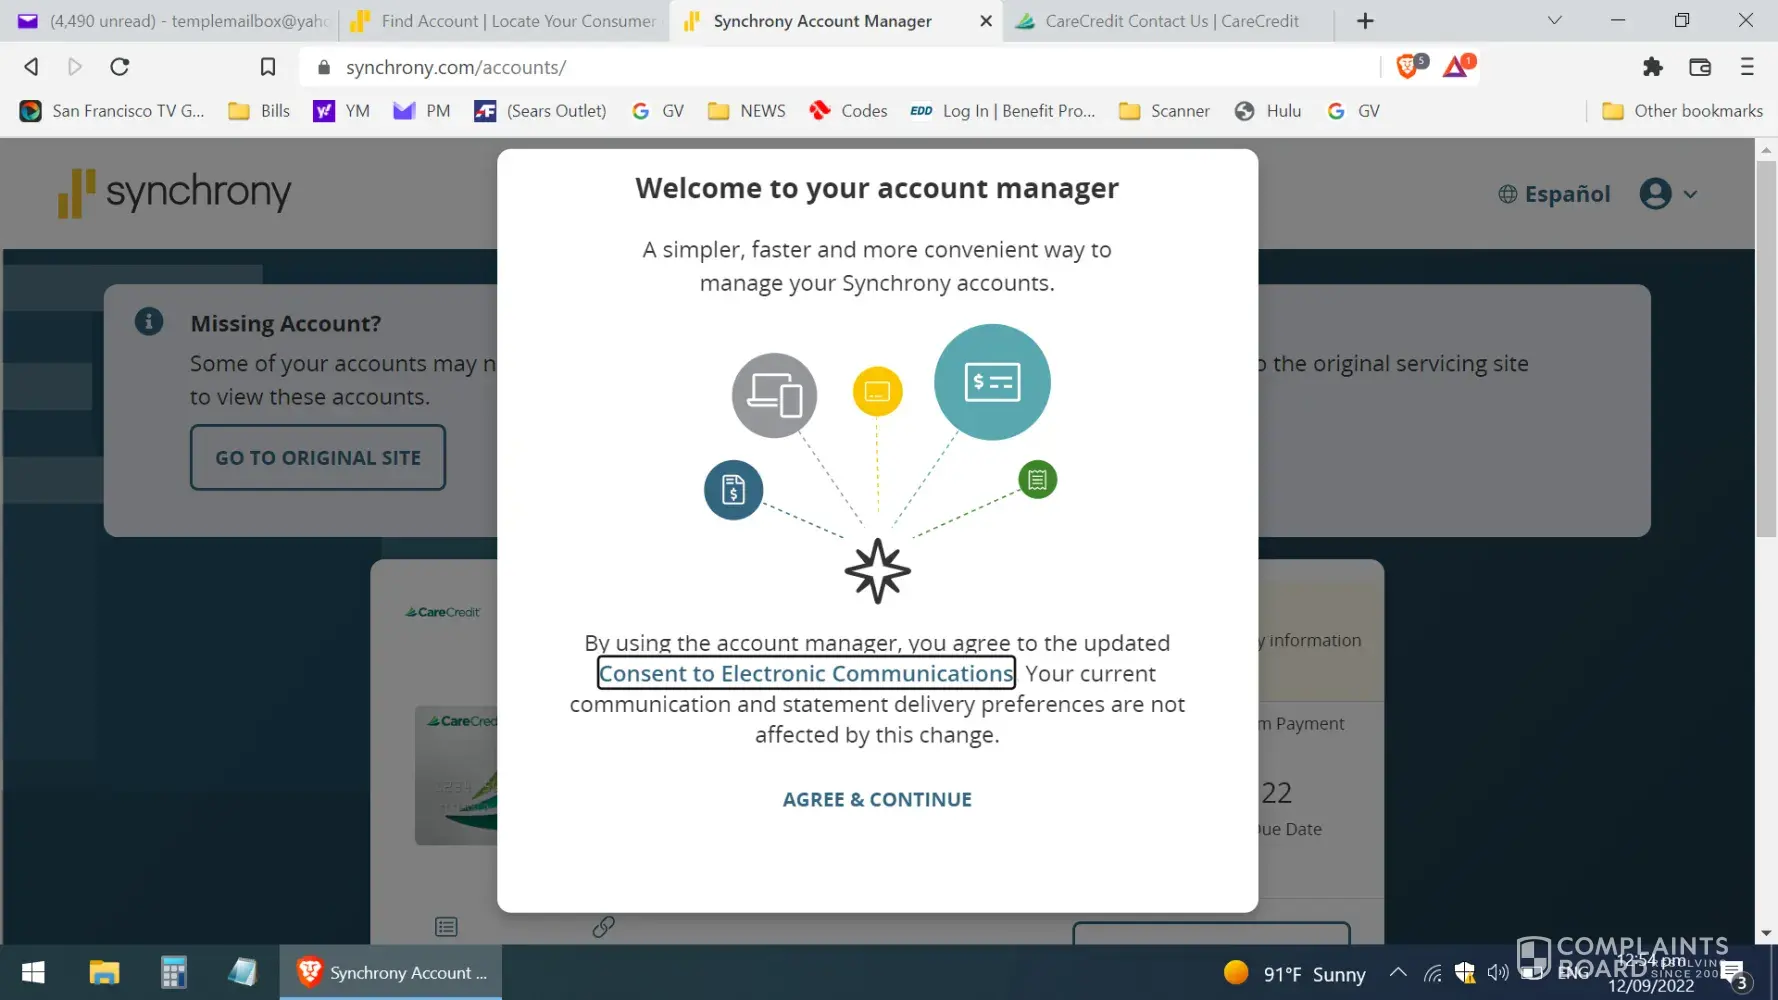Click the page scrollbar up arrow
This screenshot has width=1778, height=1000.
click(1766, 149)
